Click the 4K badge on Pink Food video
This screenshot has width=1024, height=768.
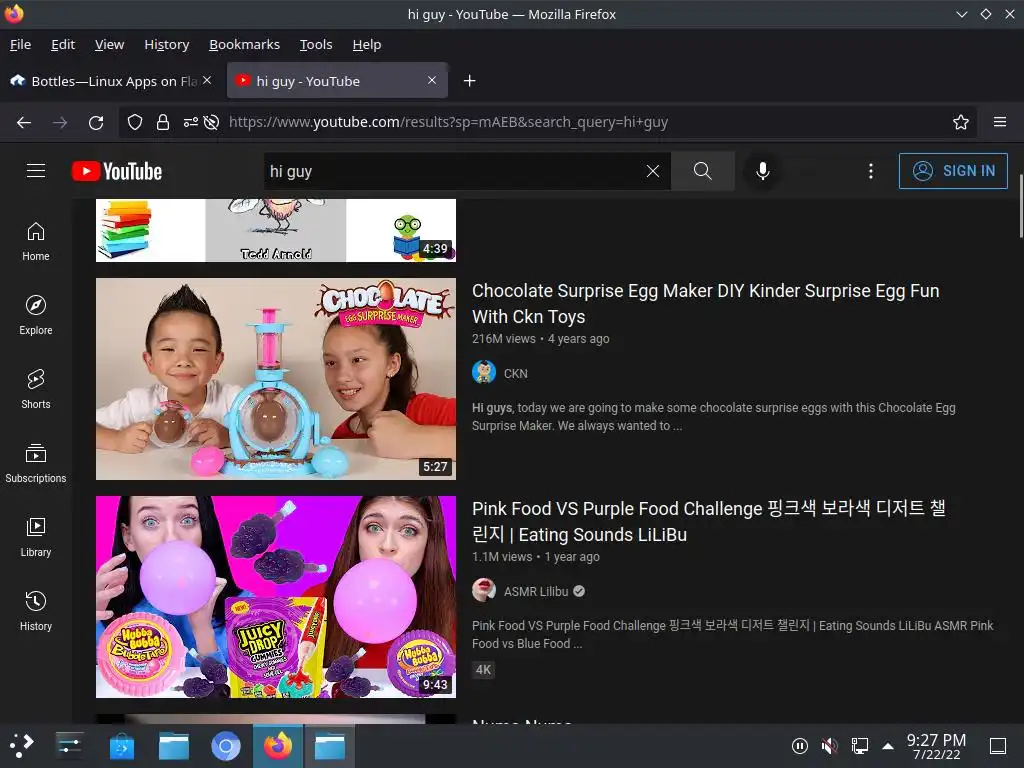click(x=483, y=669)
